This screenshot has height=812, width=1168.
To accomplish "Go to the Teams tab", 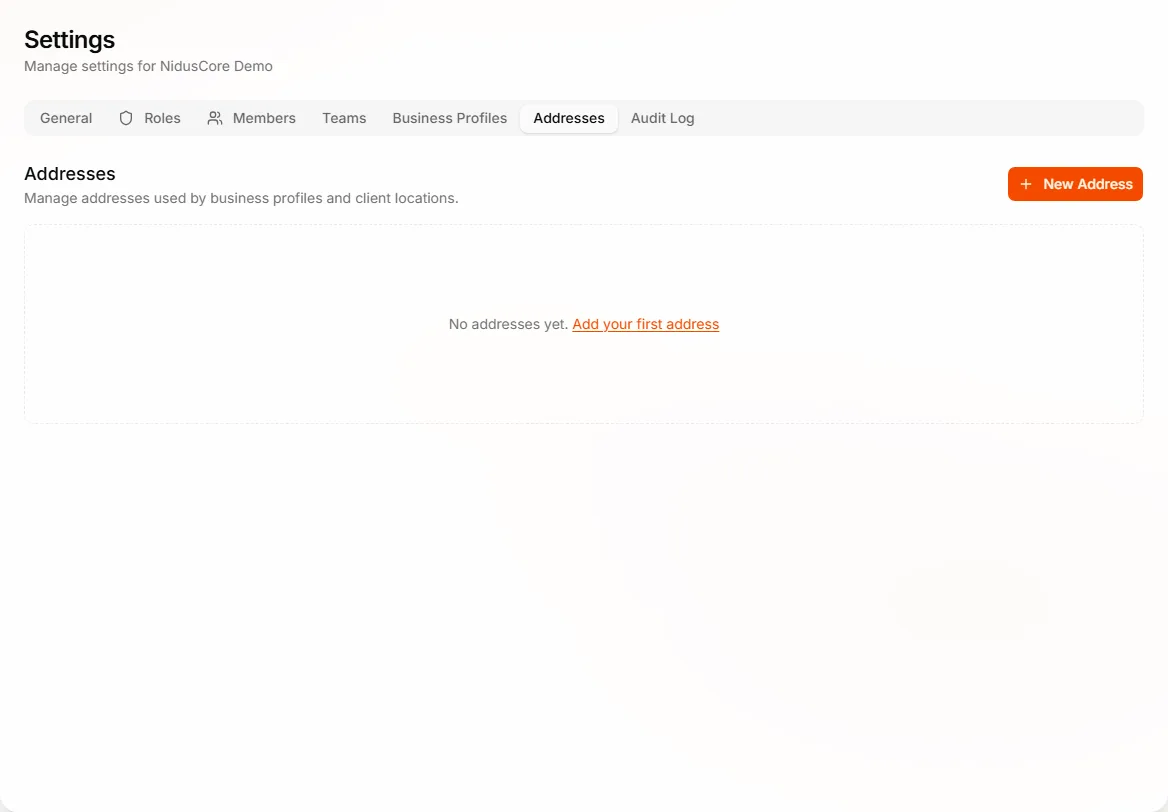I will pos(344,118).
